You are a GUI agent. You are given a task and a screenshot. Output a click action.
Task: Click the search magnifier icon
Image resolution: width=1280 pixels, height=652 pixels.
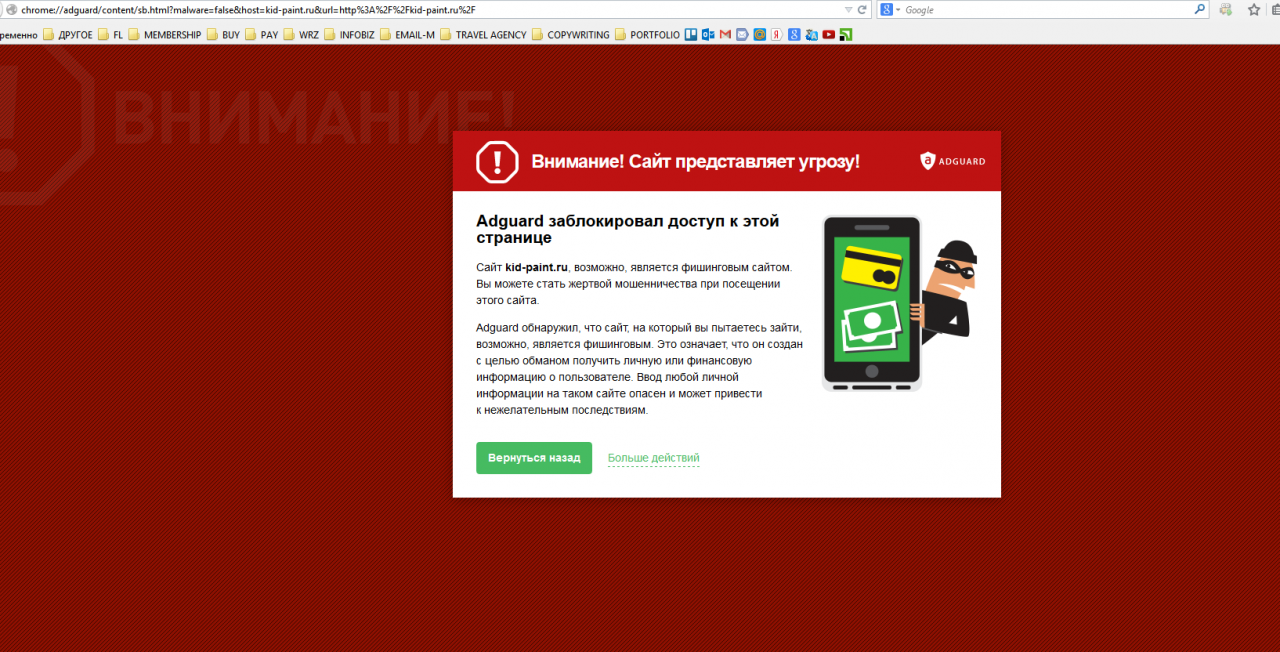pyautogui.click(x=1200, y=10)
